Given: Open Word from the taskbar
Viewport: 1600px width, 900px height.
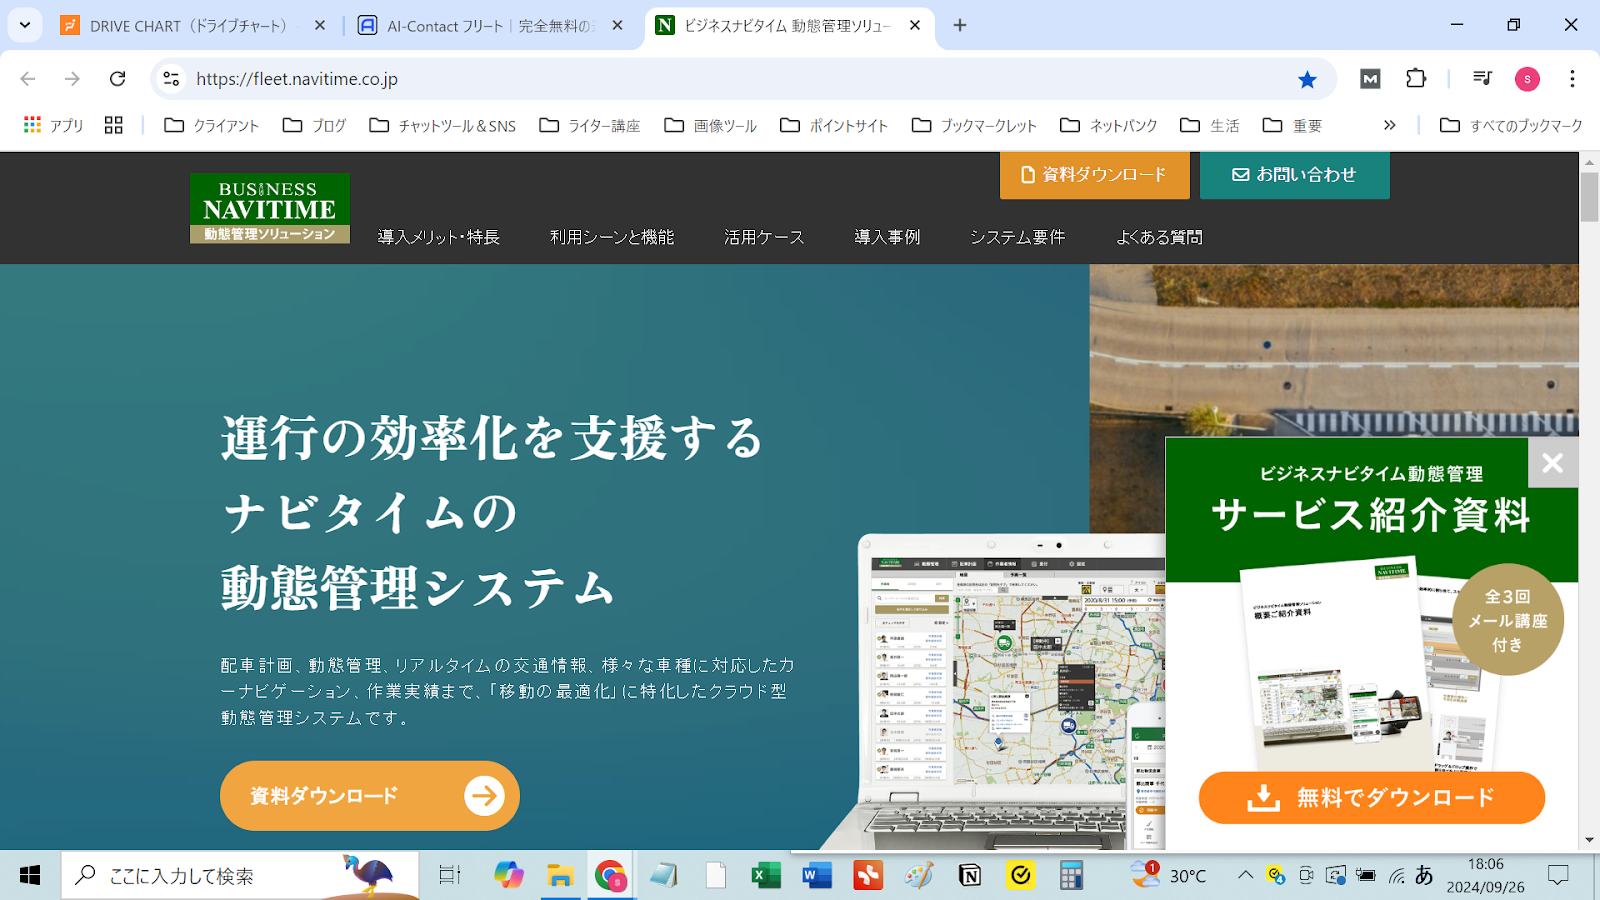Looking at the screenshot, I should pyautogui.click(x=817, y=876).
